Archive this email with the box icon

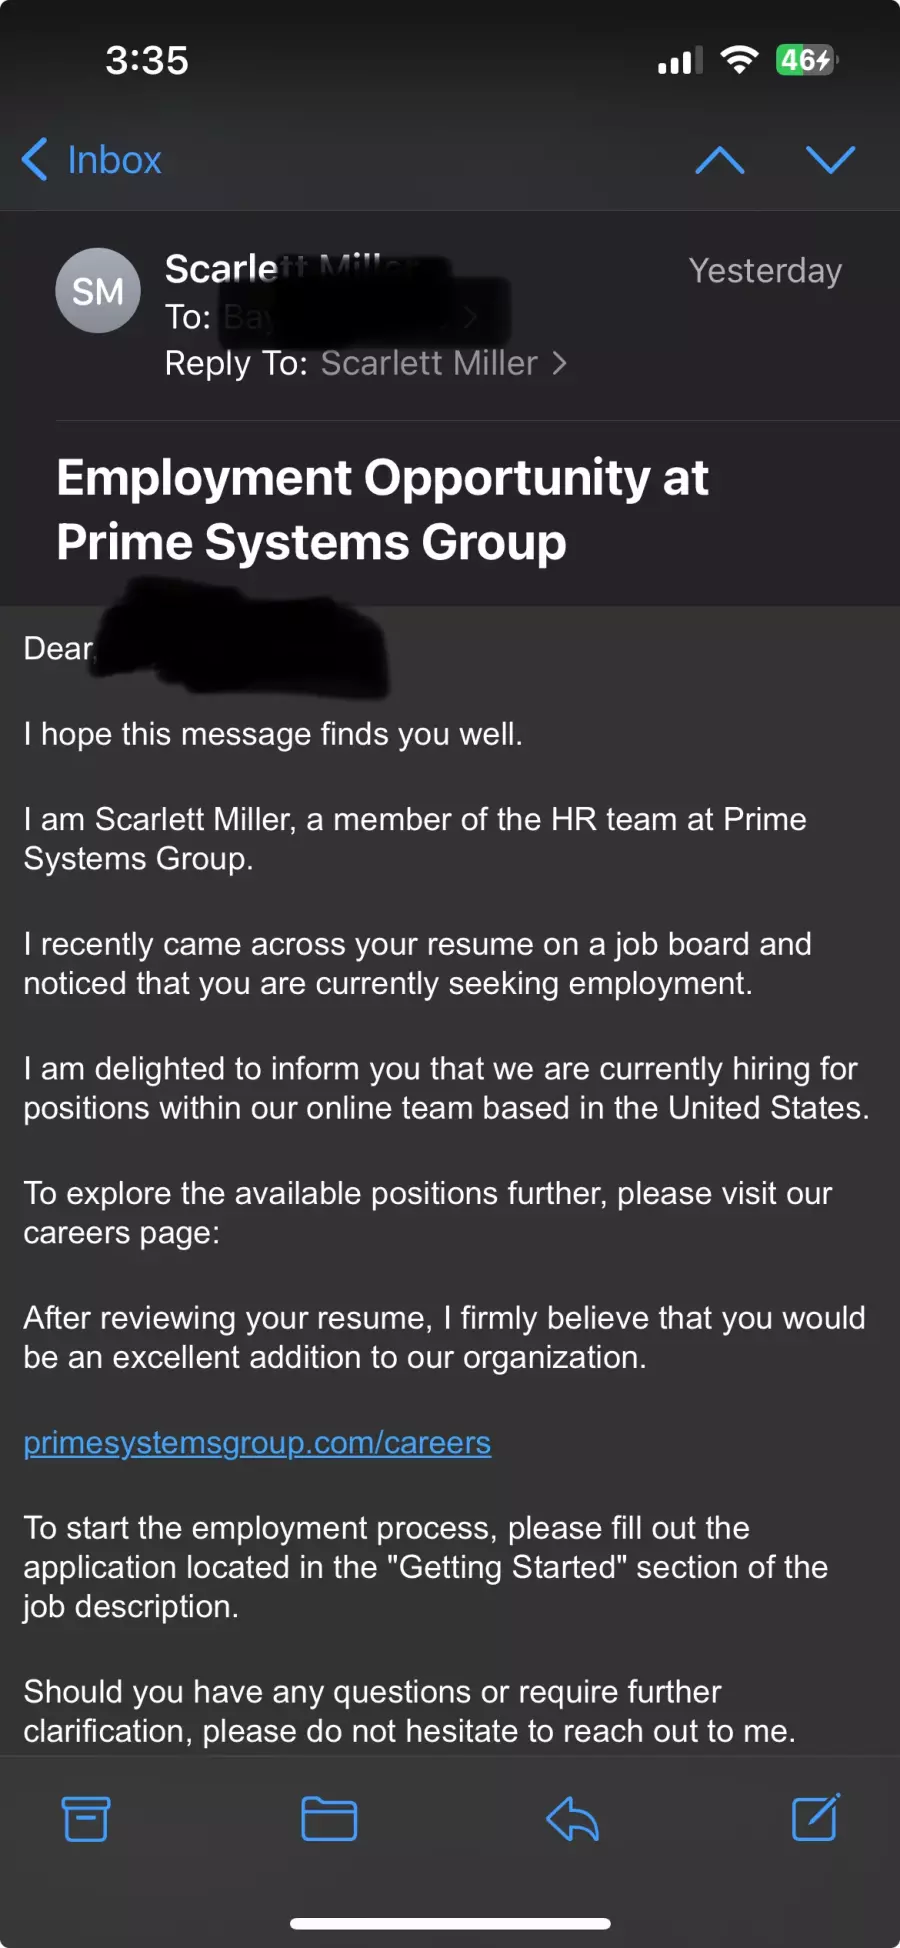[x=86, y=1819]
